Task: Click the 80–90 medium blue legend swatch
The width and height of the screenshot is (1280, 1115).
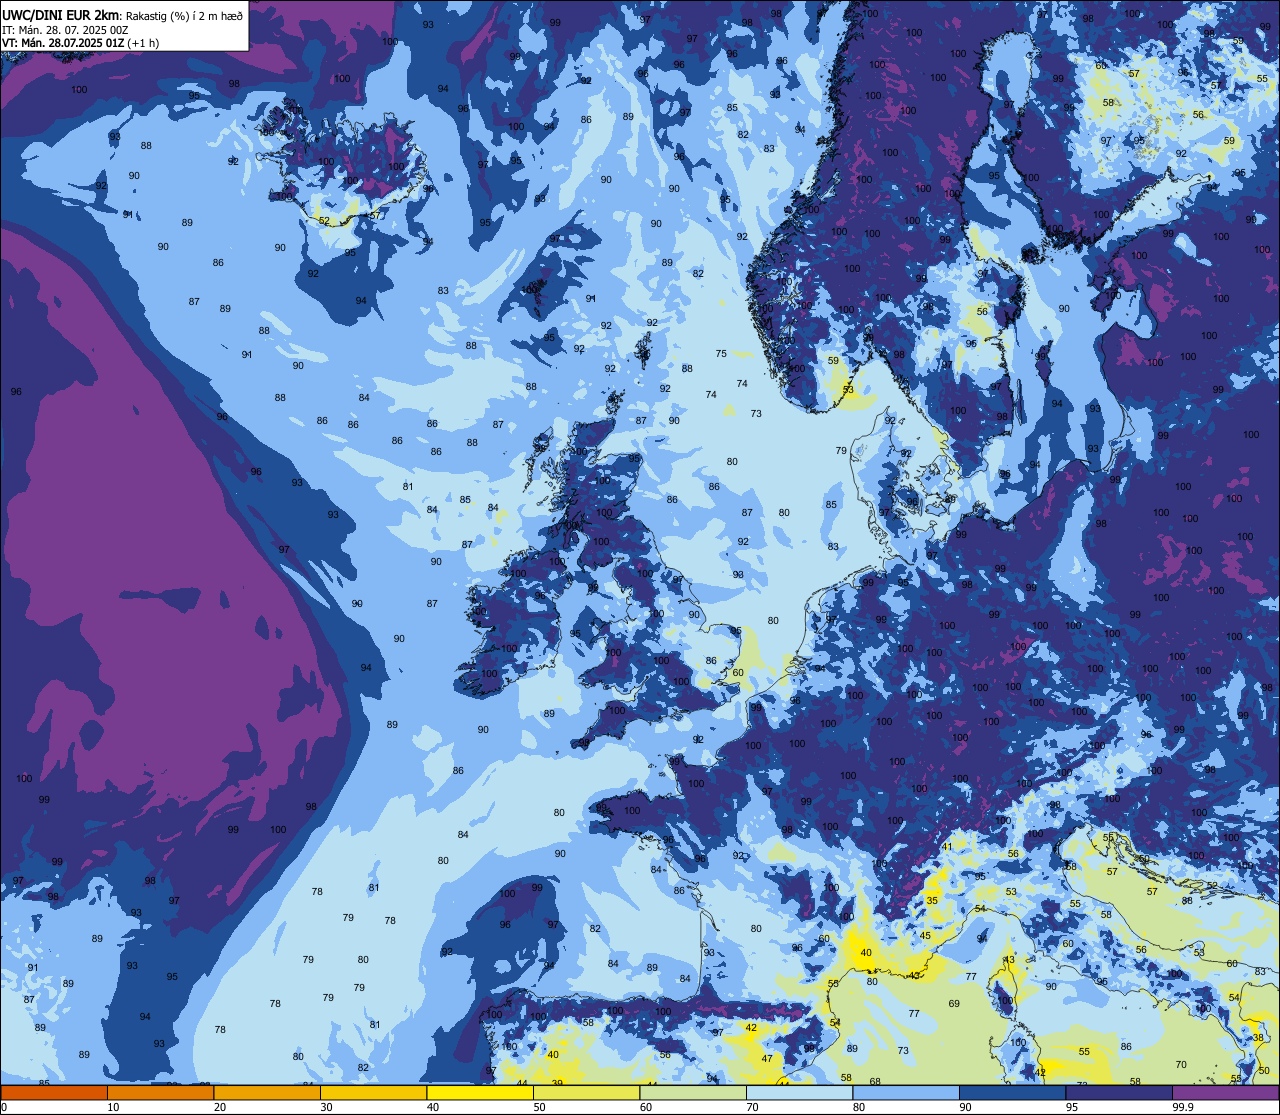Action: (x=906, y=1093)
